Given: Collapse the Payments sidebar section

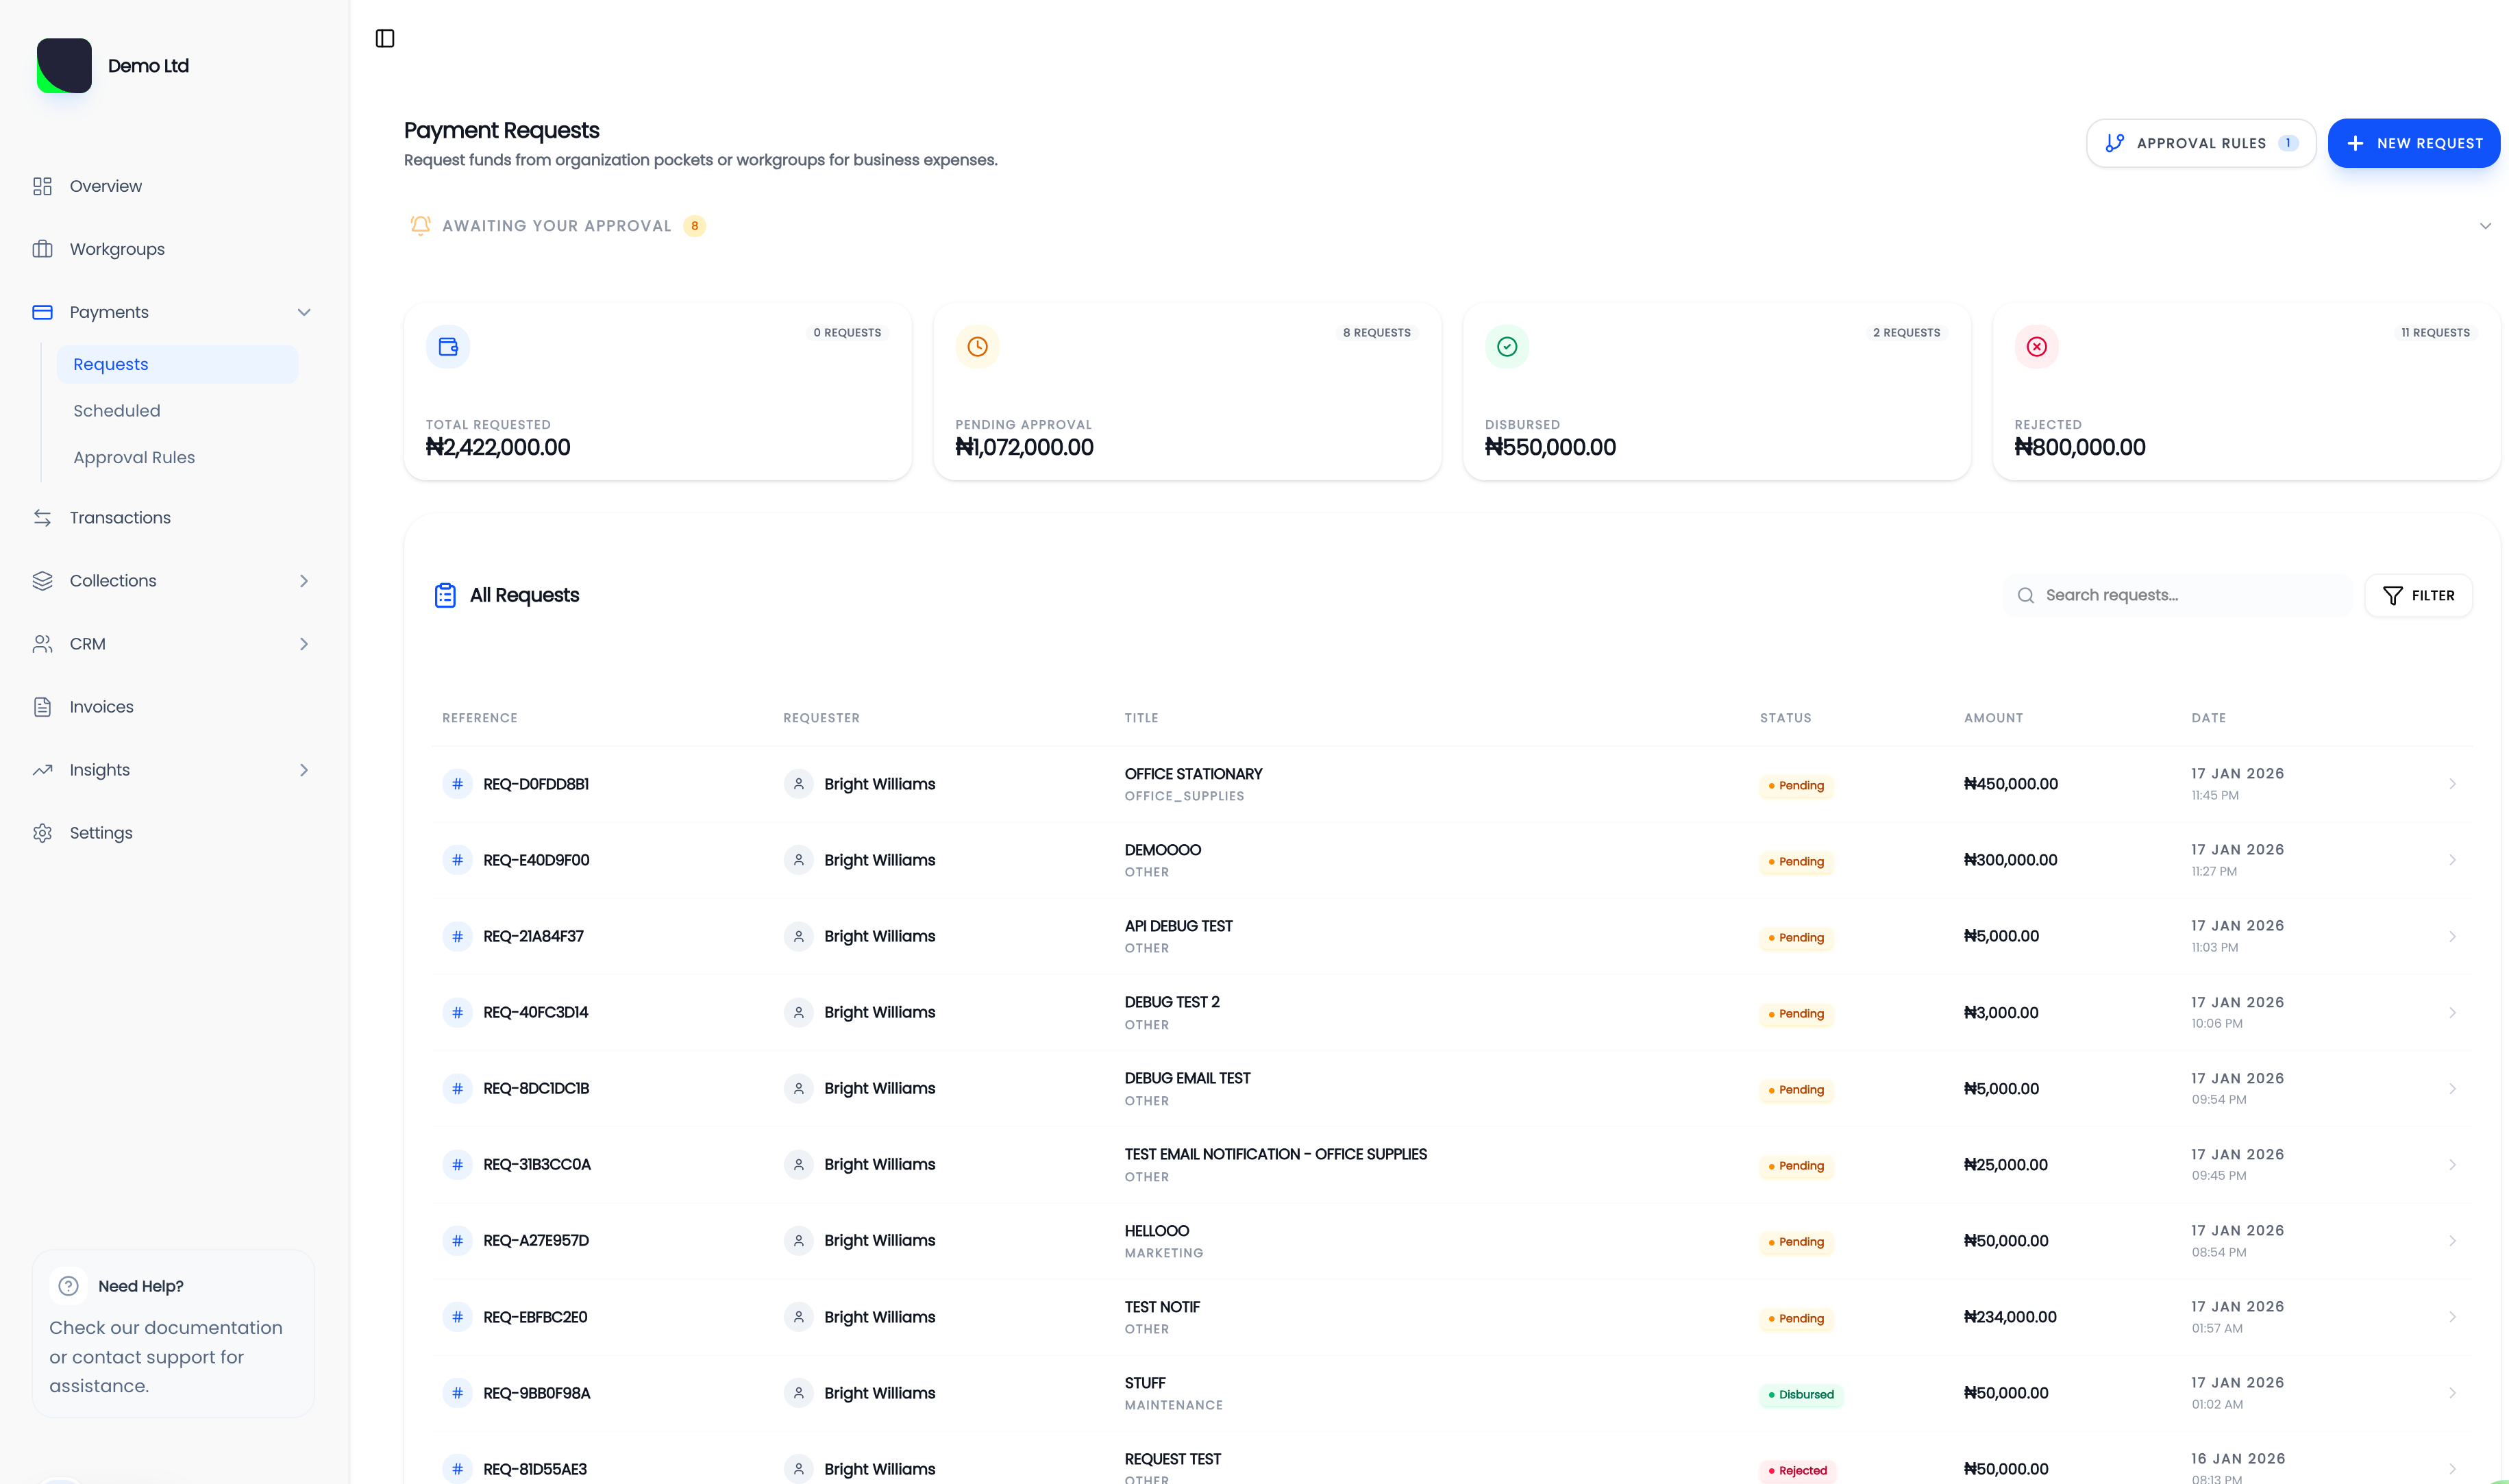Looking at the screenshot, I should click(305, 312).
